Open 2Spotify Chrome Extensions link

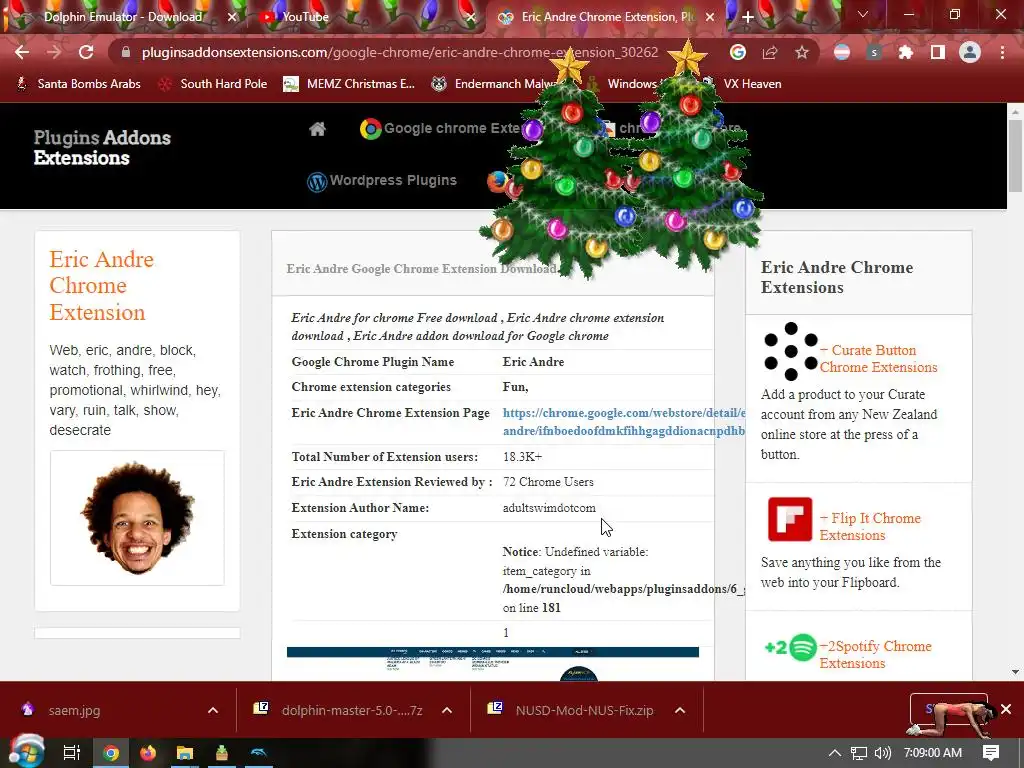click(x=876, y=654)
